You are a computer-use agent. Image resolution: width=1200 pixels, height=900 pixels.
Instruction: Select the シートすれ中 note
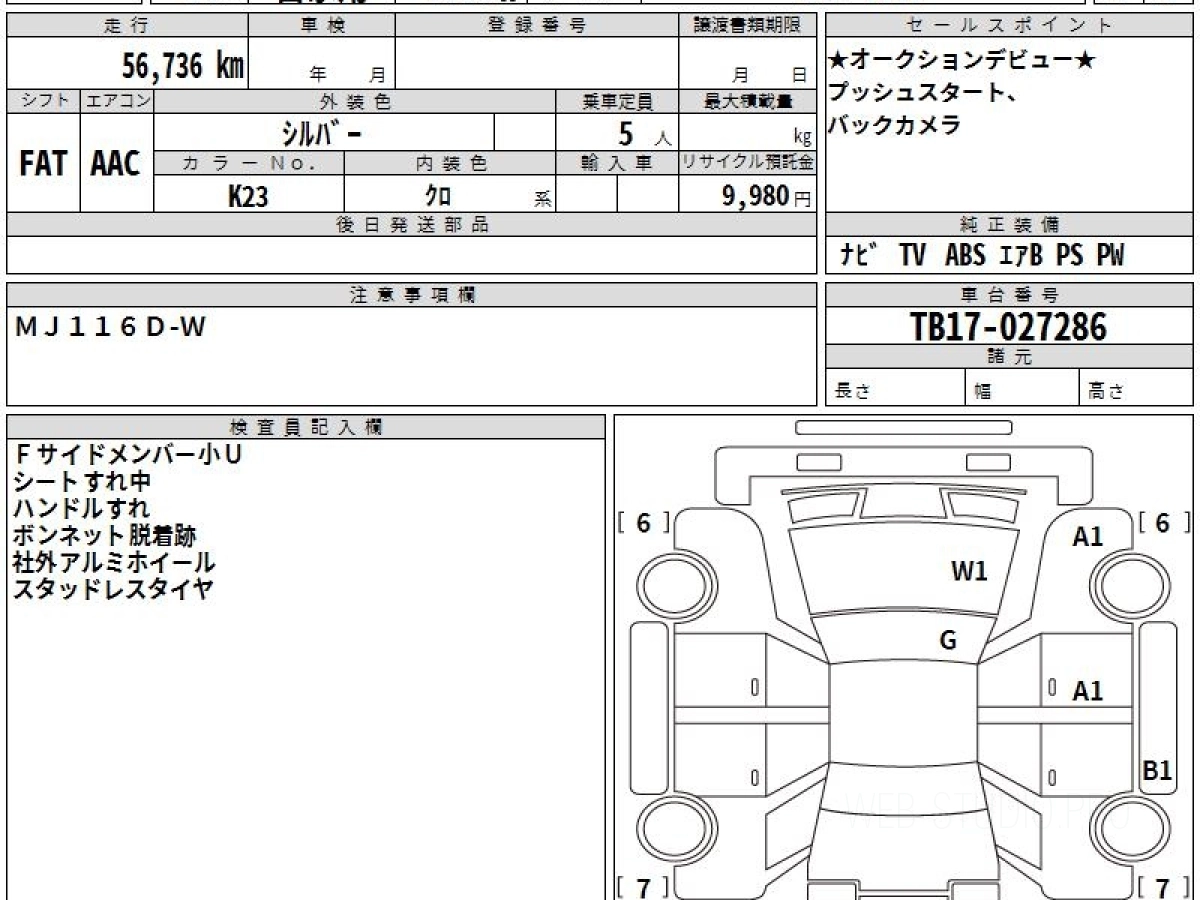pyautogui.click(x=82, y=481)
